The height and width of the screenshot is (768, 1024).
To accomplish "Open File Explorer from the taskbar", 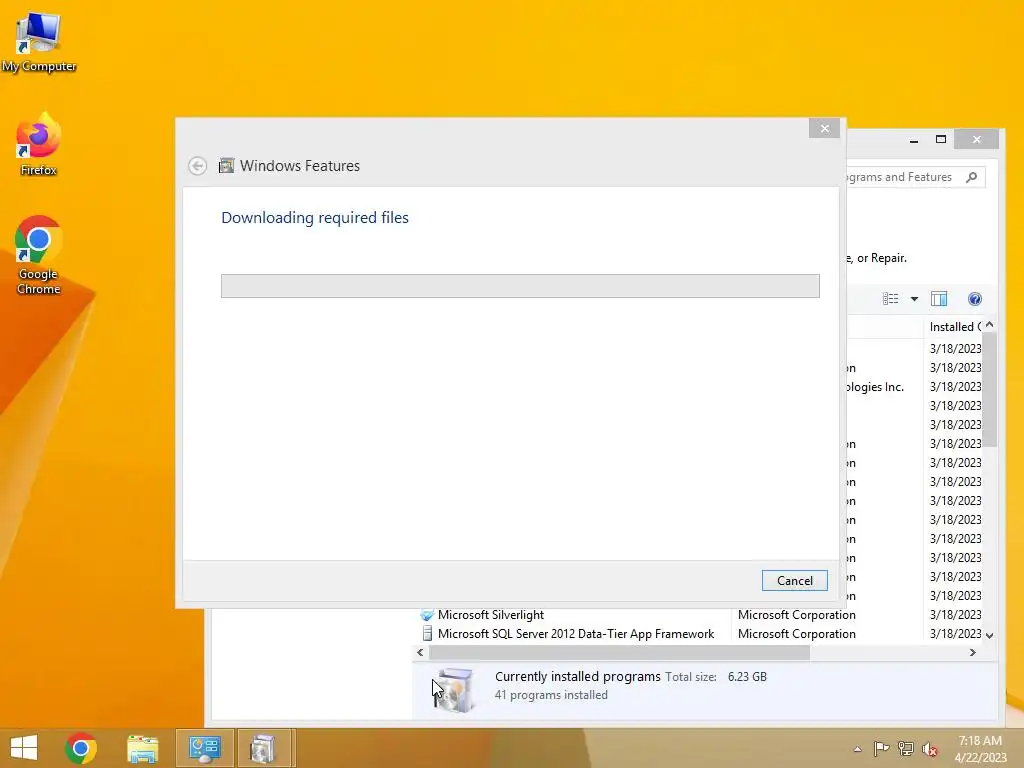I will click(x=142, y=748).
